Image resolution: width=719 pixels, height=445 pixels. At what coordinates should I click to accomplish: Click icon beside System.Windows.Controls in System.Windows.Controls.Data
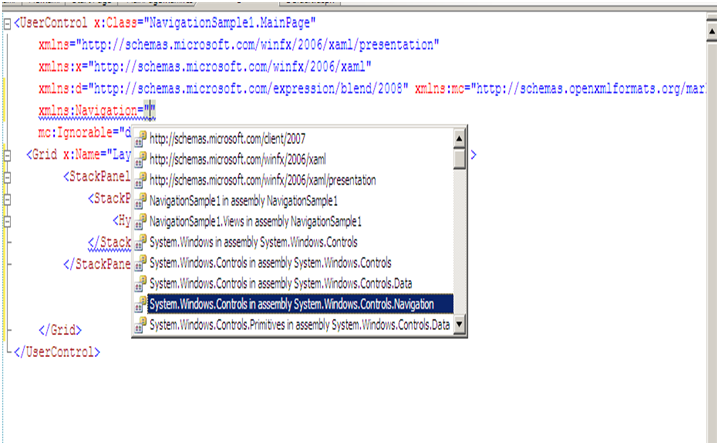[x=141, y=284]
